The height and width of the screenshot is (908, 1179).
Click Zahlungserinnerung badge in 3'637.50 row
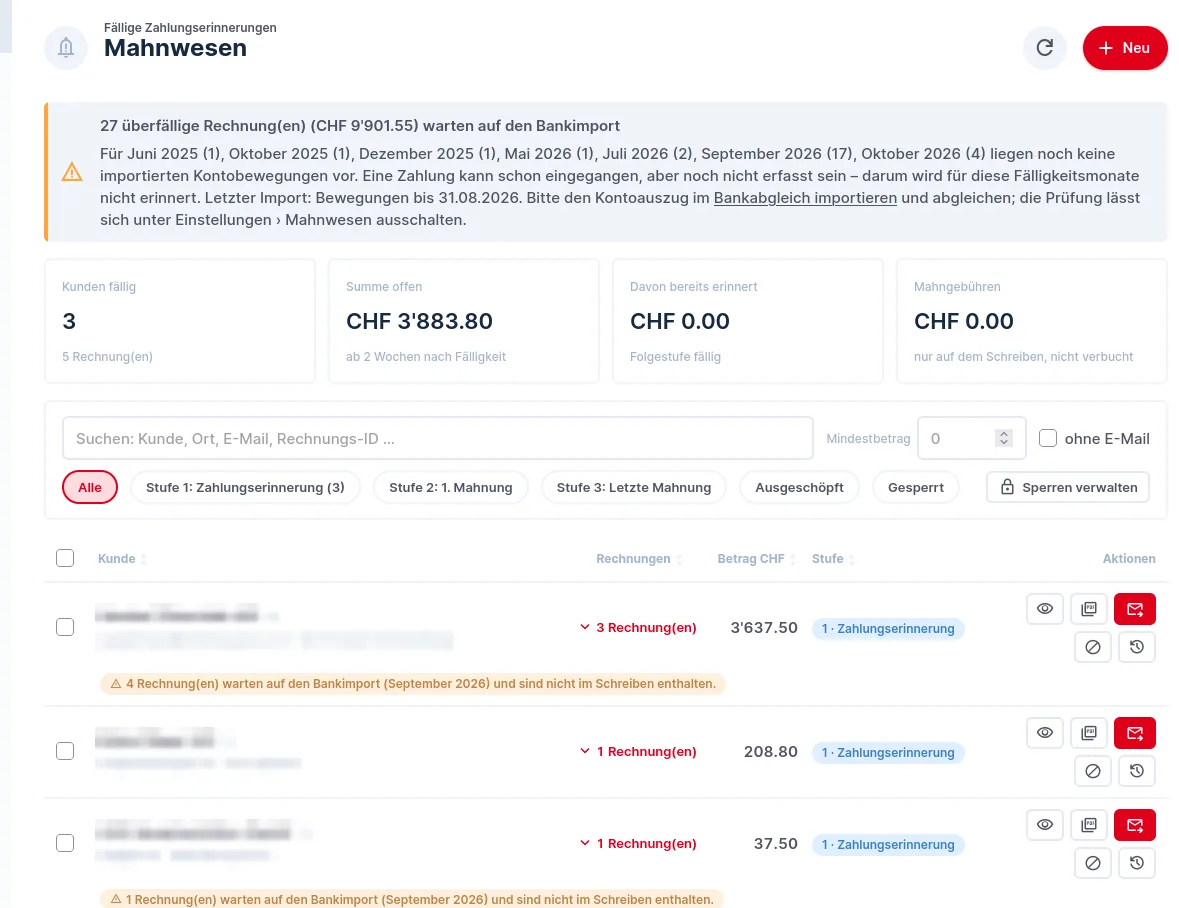tap(888, 628)
